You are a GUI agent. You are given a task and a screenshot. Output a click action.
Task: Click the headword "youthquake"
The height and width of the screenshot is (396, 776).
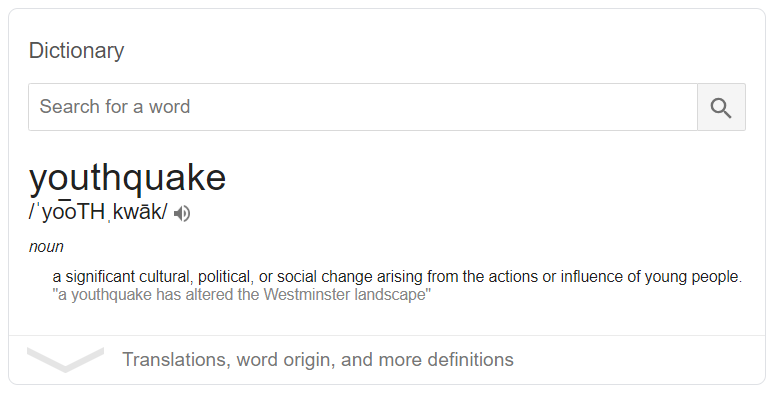click(x=128, y=177)
